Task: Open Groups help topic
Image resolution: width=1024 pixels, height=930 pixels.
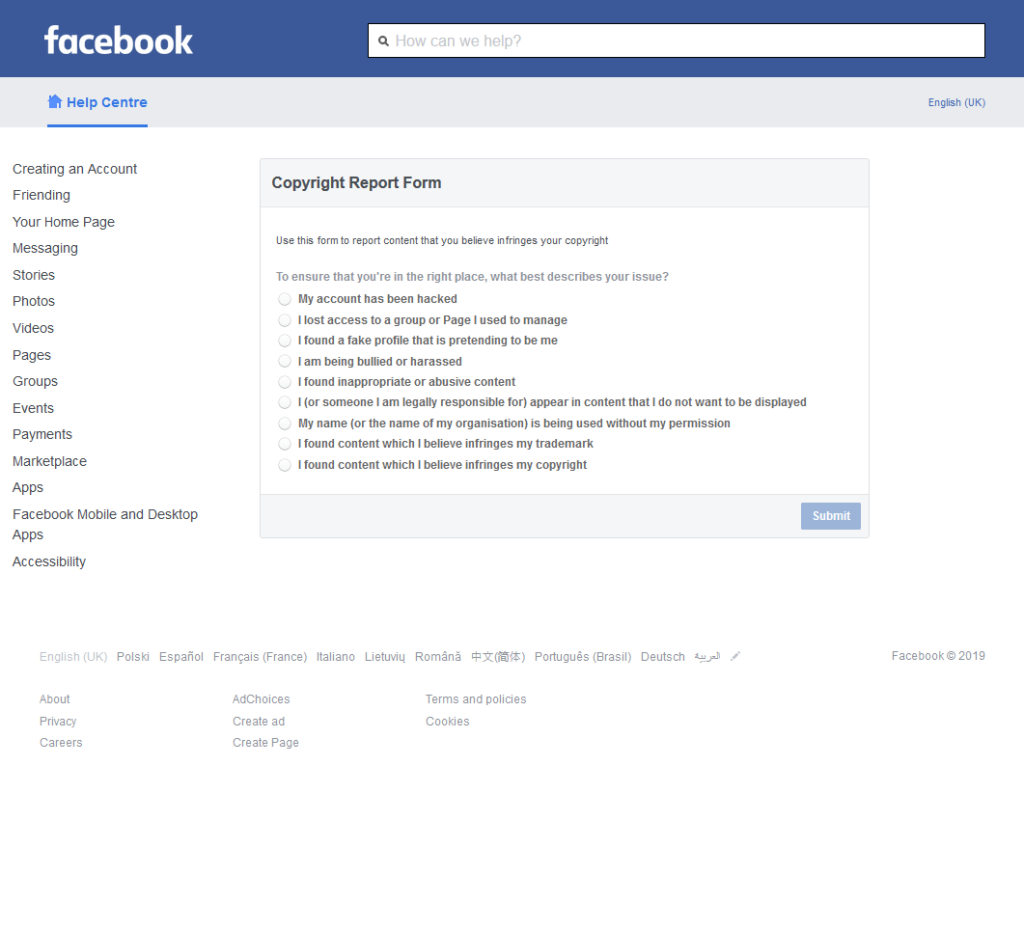Action: [x=35, y=381]
